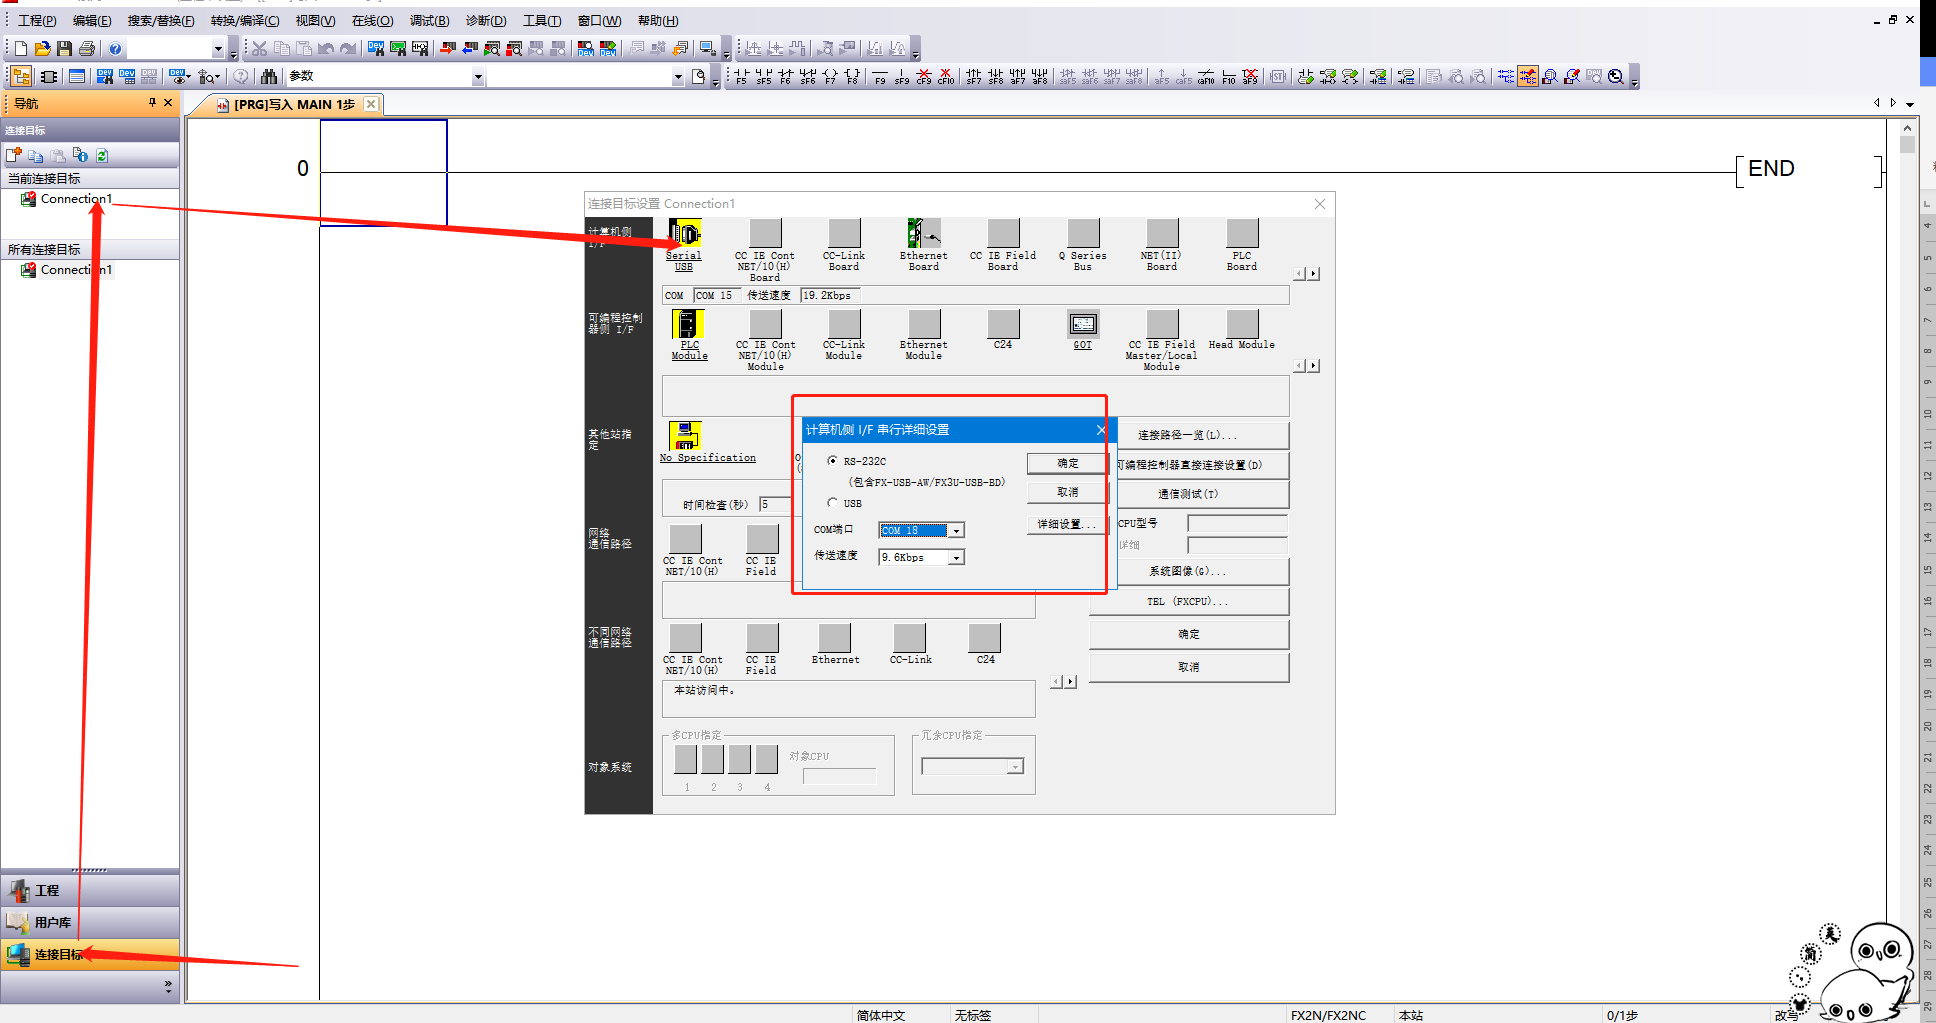Click the binoculars find icon

(x=268, y=76)
